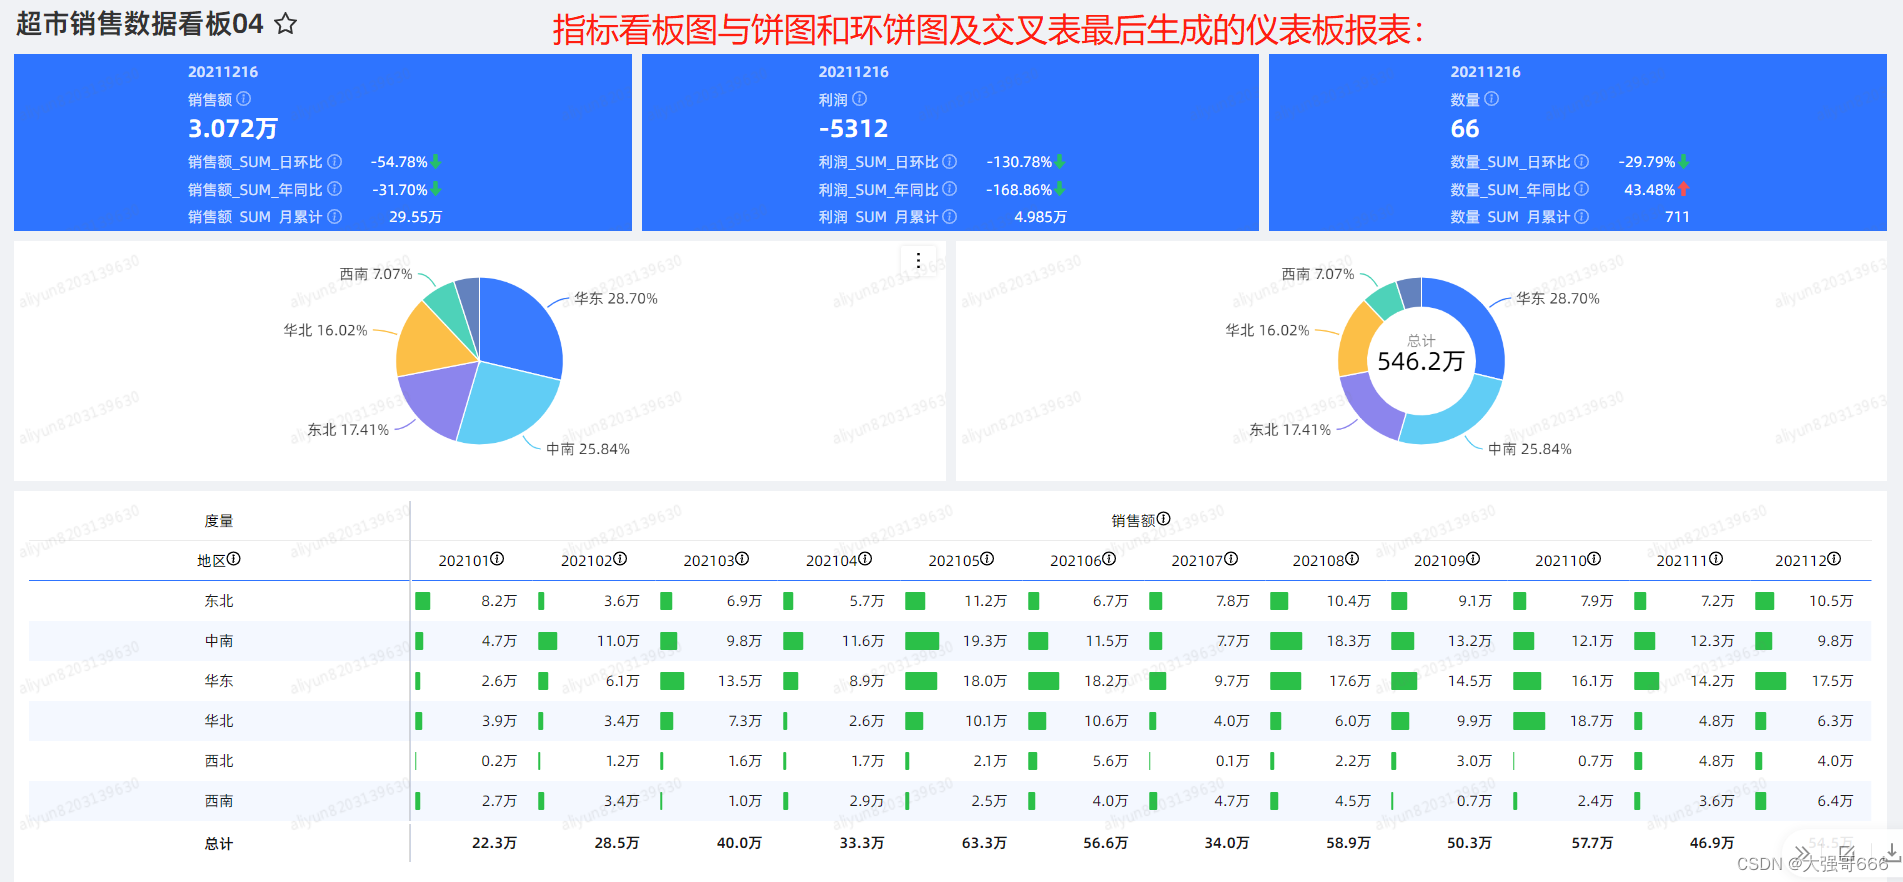
Task: Click the info icon next to 利润_SUM_日环比
Action: pos(950,161)
